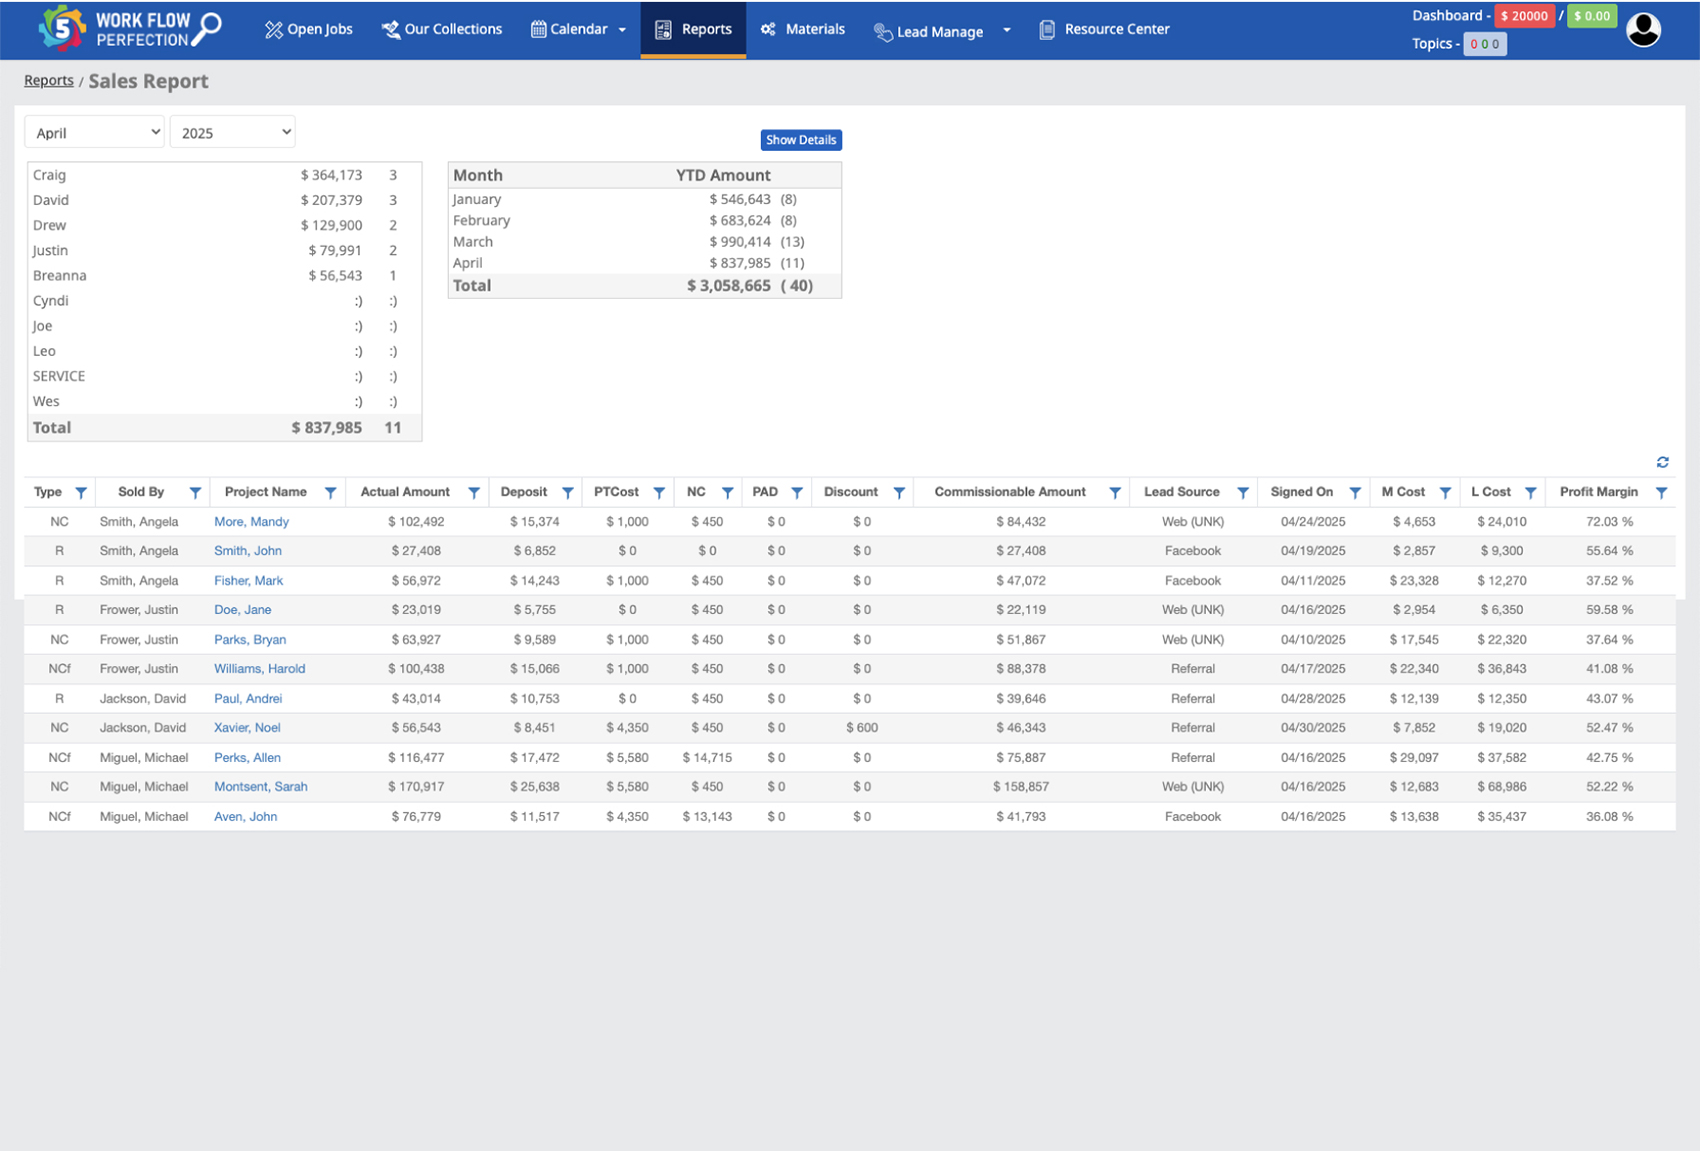This screenshot has width=1700, height=1151.
Task: Go to Open Jobs
Action: [309, 29]
